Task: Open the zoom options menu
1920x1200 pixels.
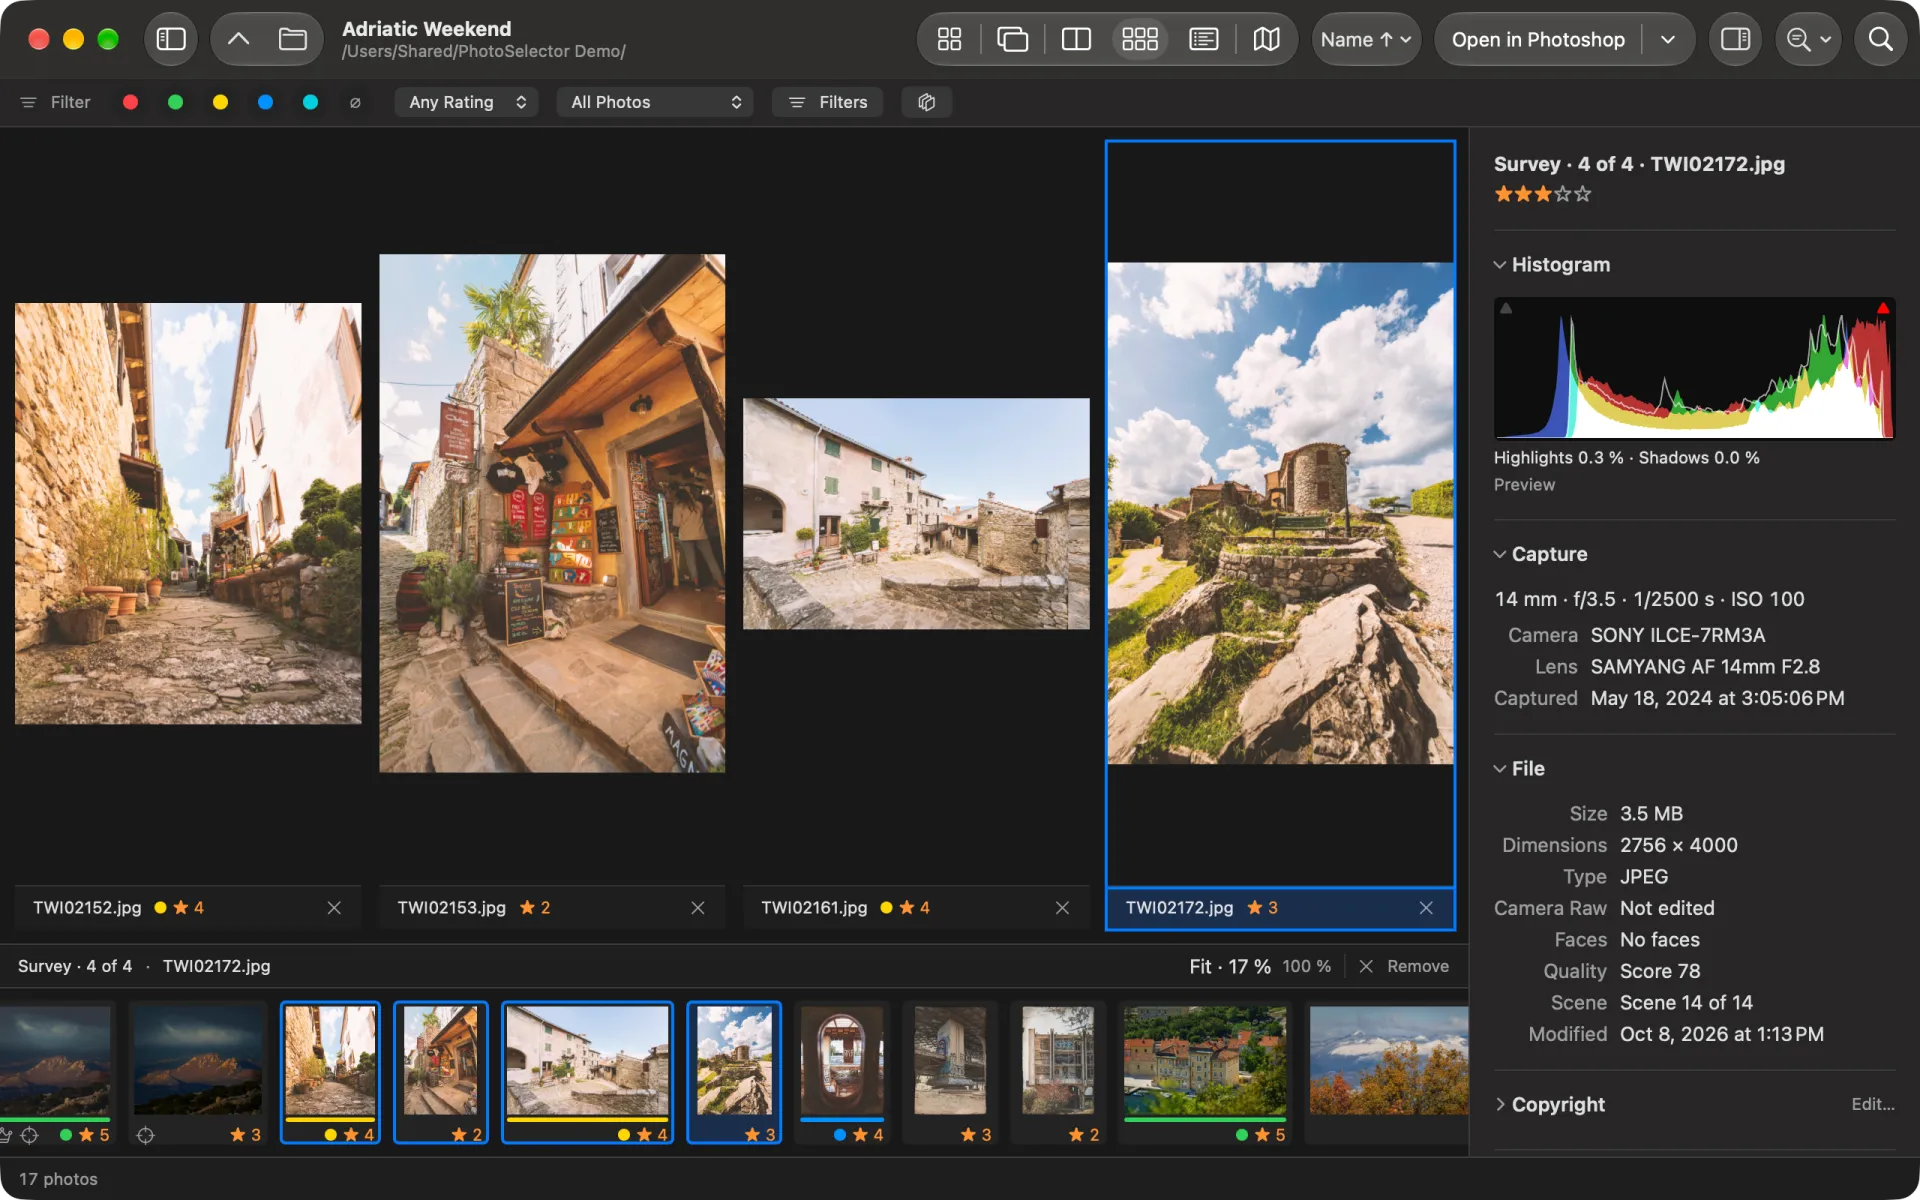Action: click(x=1808, y=39)
